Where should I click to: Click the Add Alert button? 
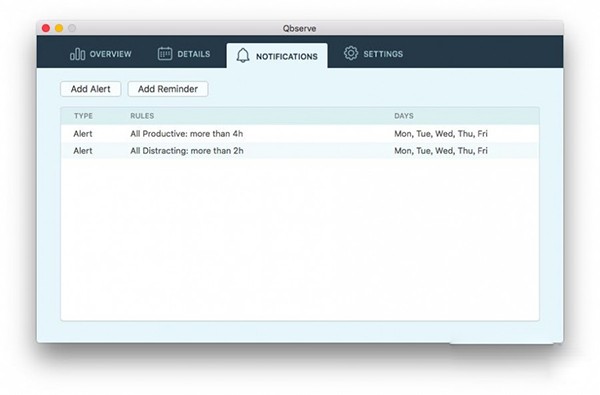(91, 89)
